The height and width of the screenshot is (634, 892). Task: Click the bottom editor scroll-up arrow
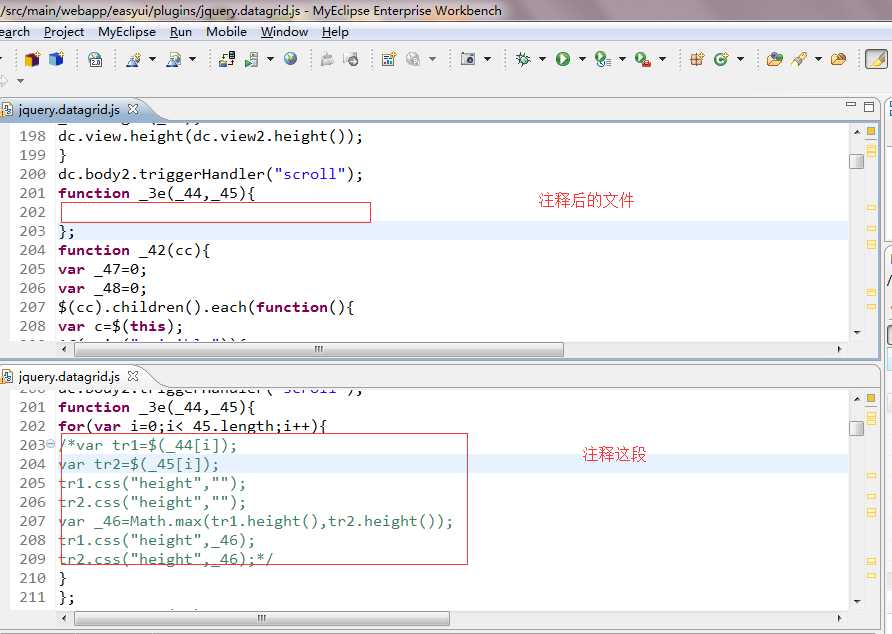857,399
